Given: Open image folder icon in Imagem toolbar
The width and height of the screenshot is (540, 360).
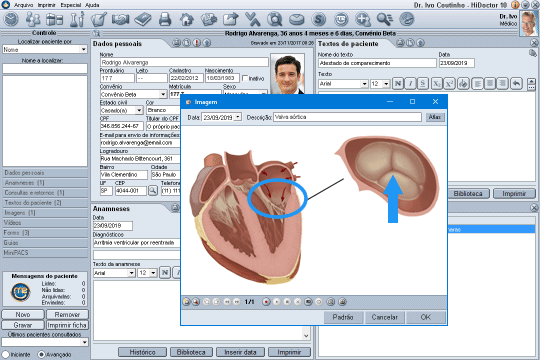Looking at the screenshot, I should pos(186,302).
